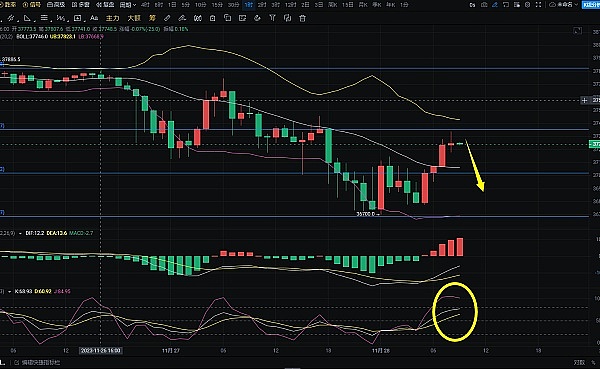This screenshot has height=369, width=600.
Task: Toggle the % percent scale button
Action: (x=594, y=362)
